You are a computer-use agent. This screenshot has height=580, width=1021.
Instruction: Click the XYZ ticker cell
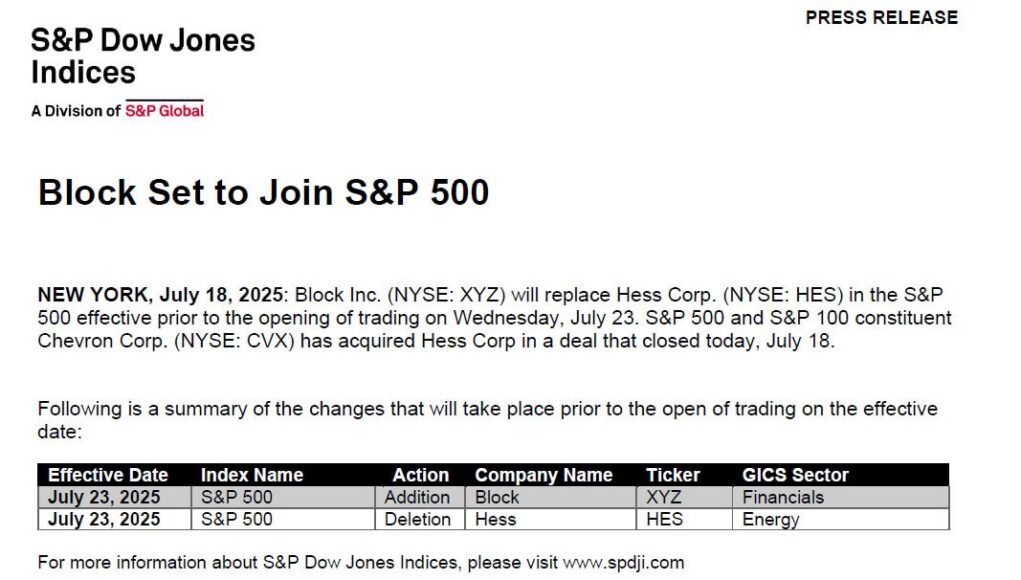point(684,497)
